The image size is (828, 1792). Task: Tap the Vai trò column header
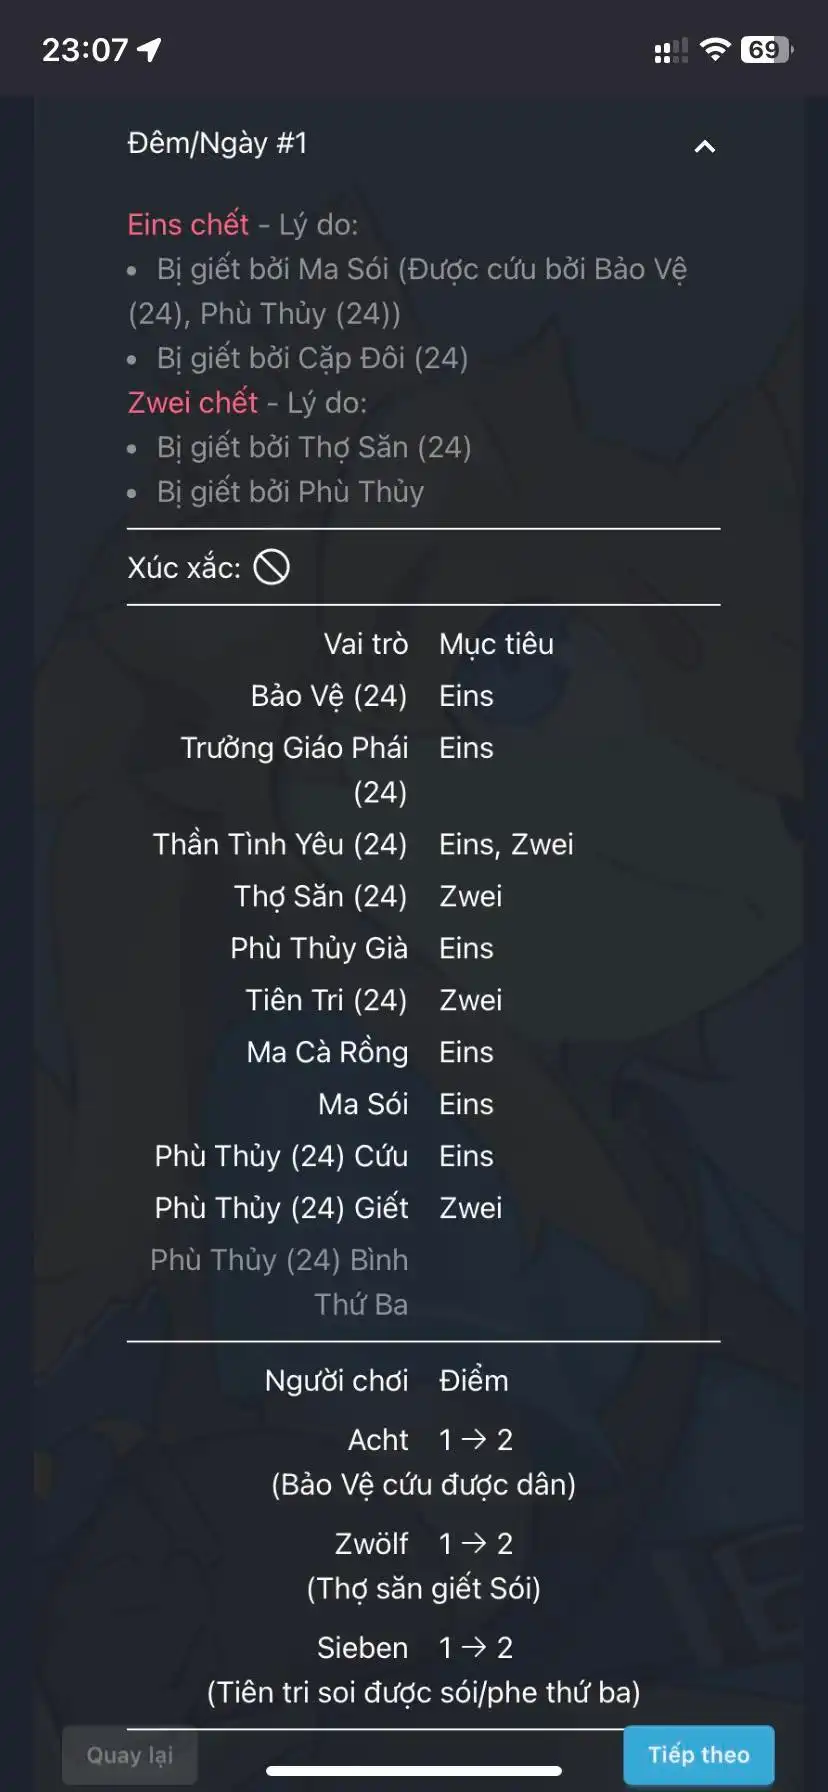365,644
